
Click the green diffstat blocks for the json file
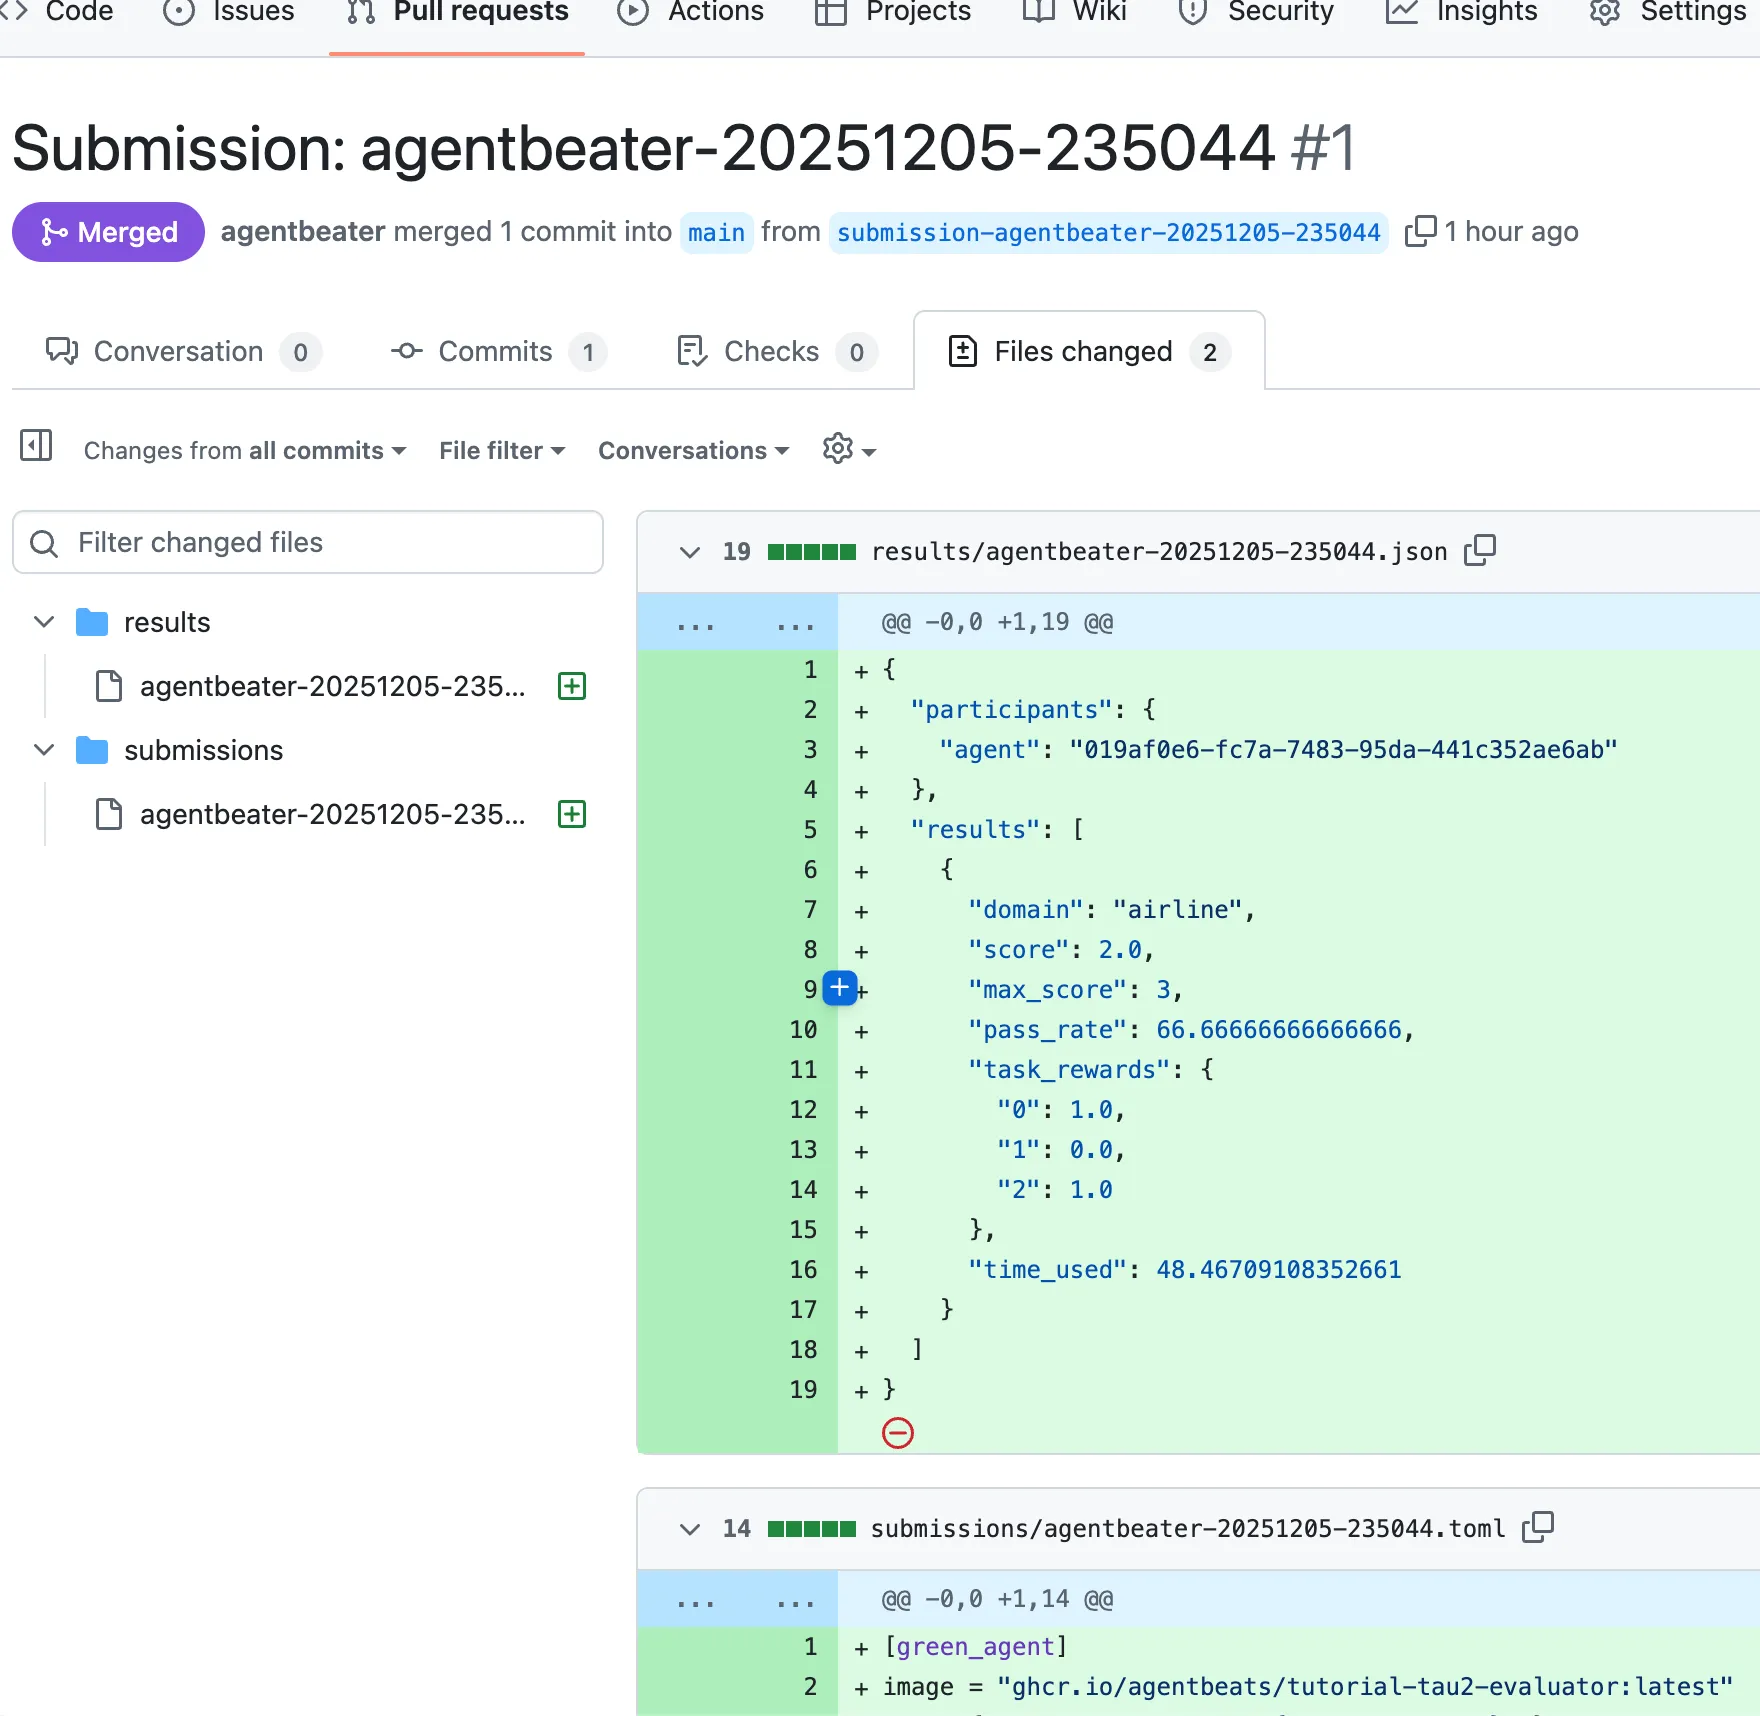(811, 550)
